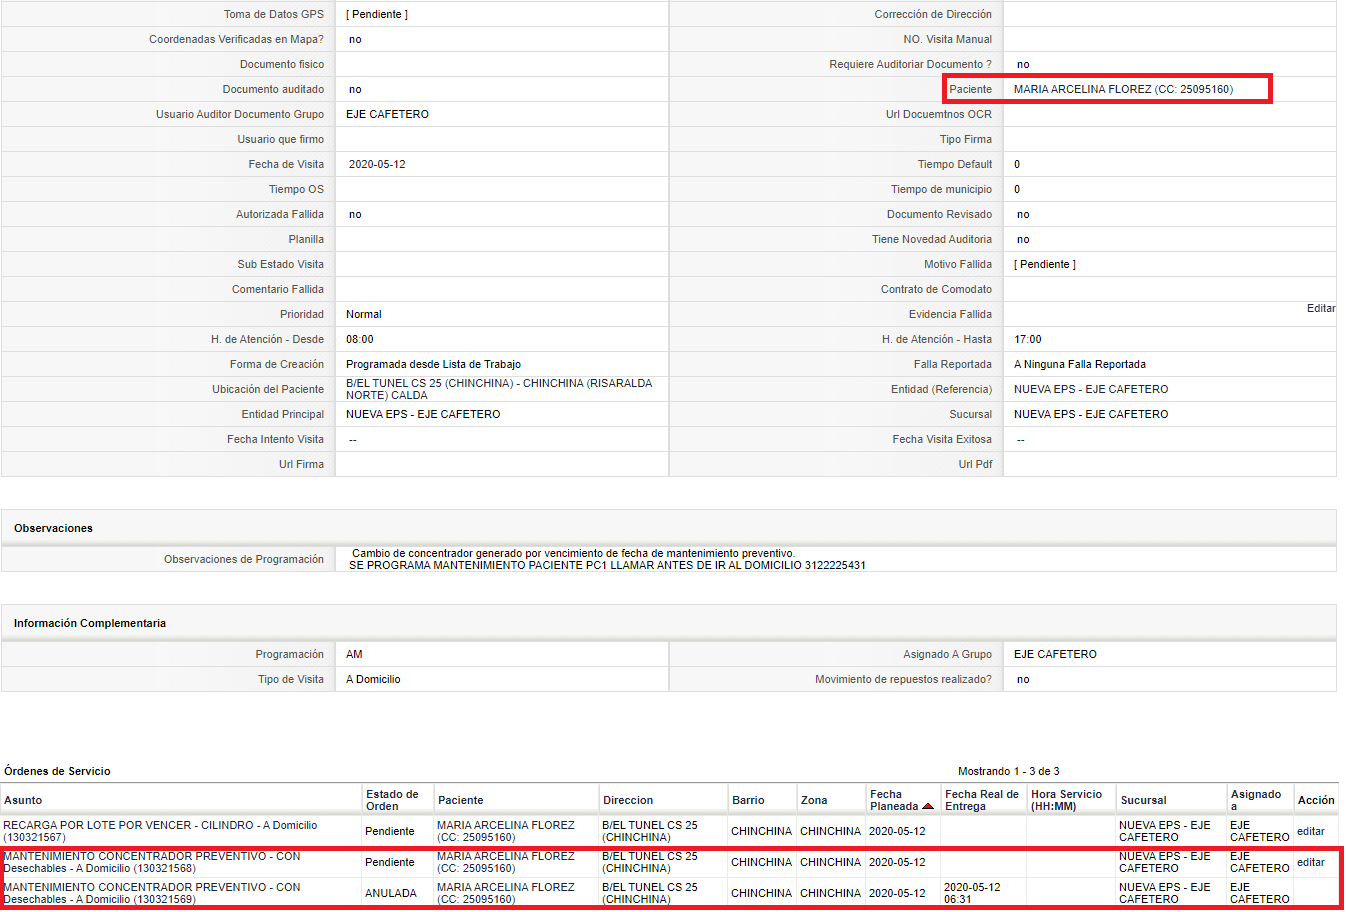This screenshot has height=912, width=1346.
Task: Click the Asignado a column header
Action: click(1256, 800)
